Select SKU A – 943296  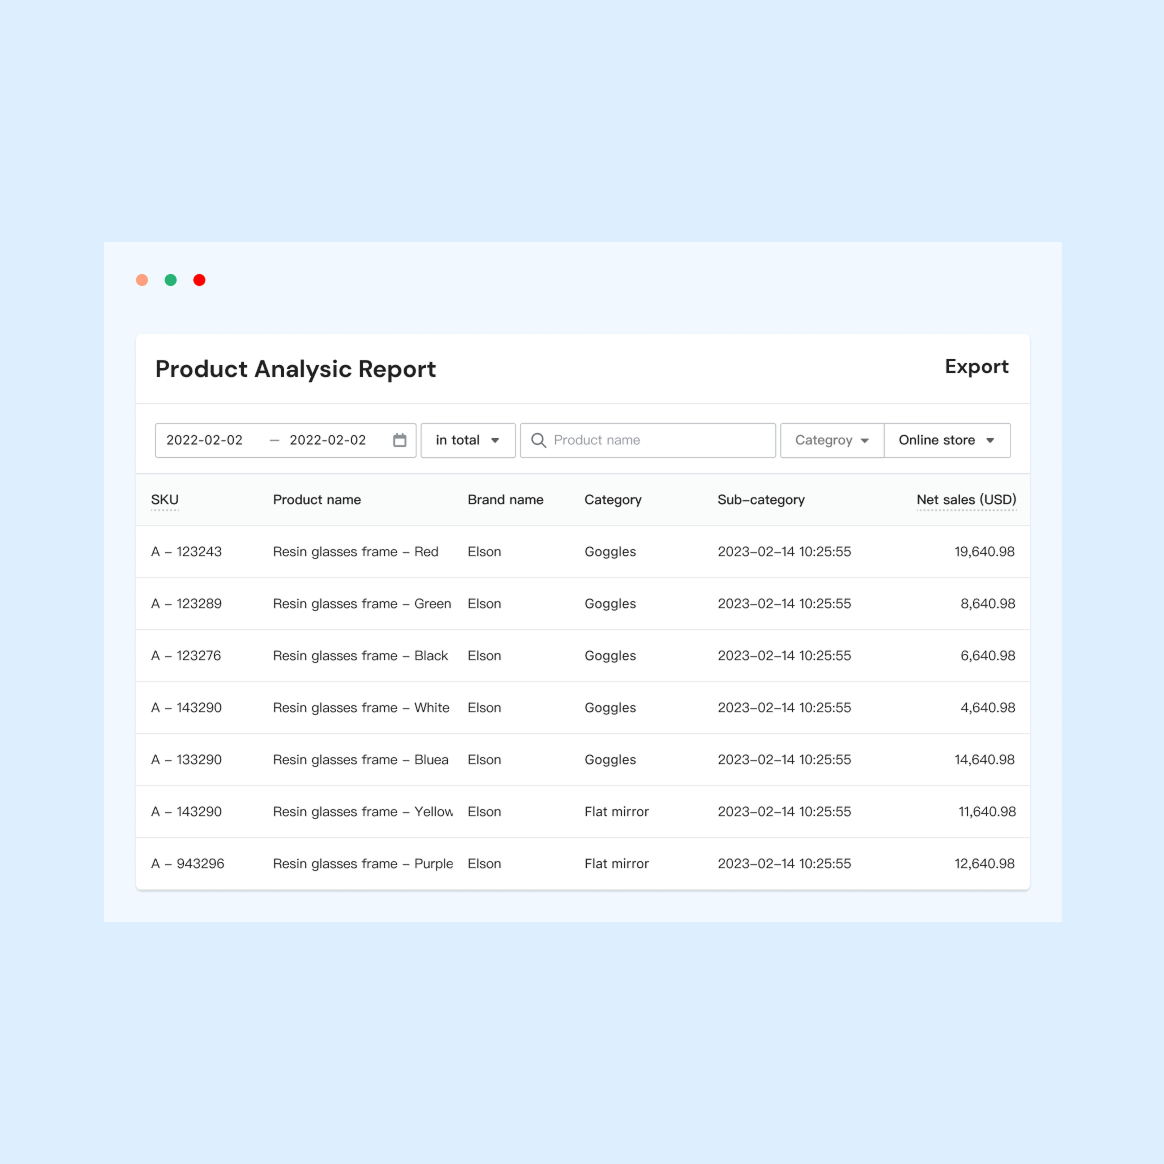(x=188, y=863)
